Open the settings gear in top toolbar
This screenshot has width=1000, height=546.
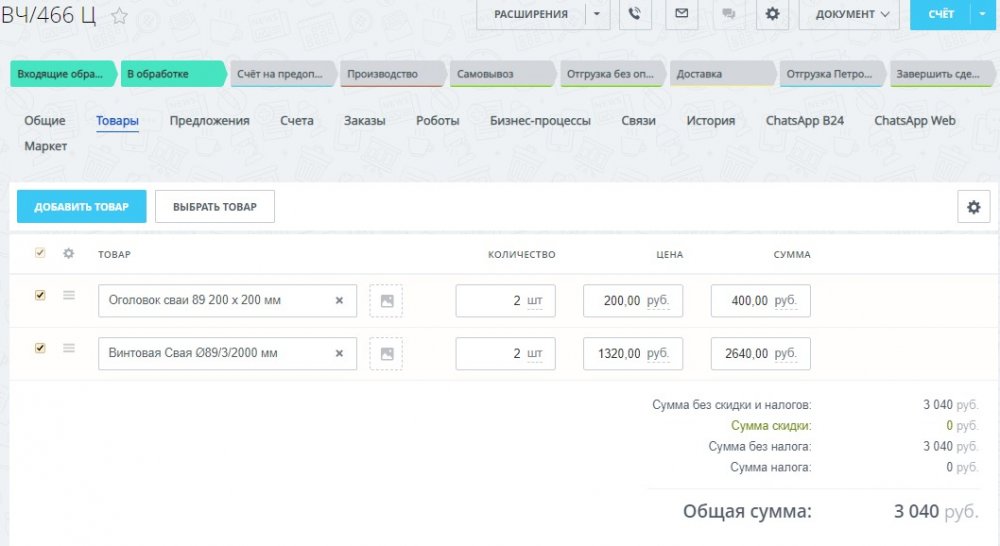point(772,14)
